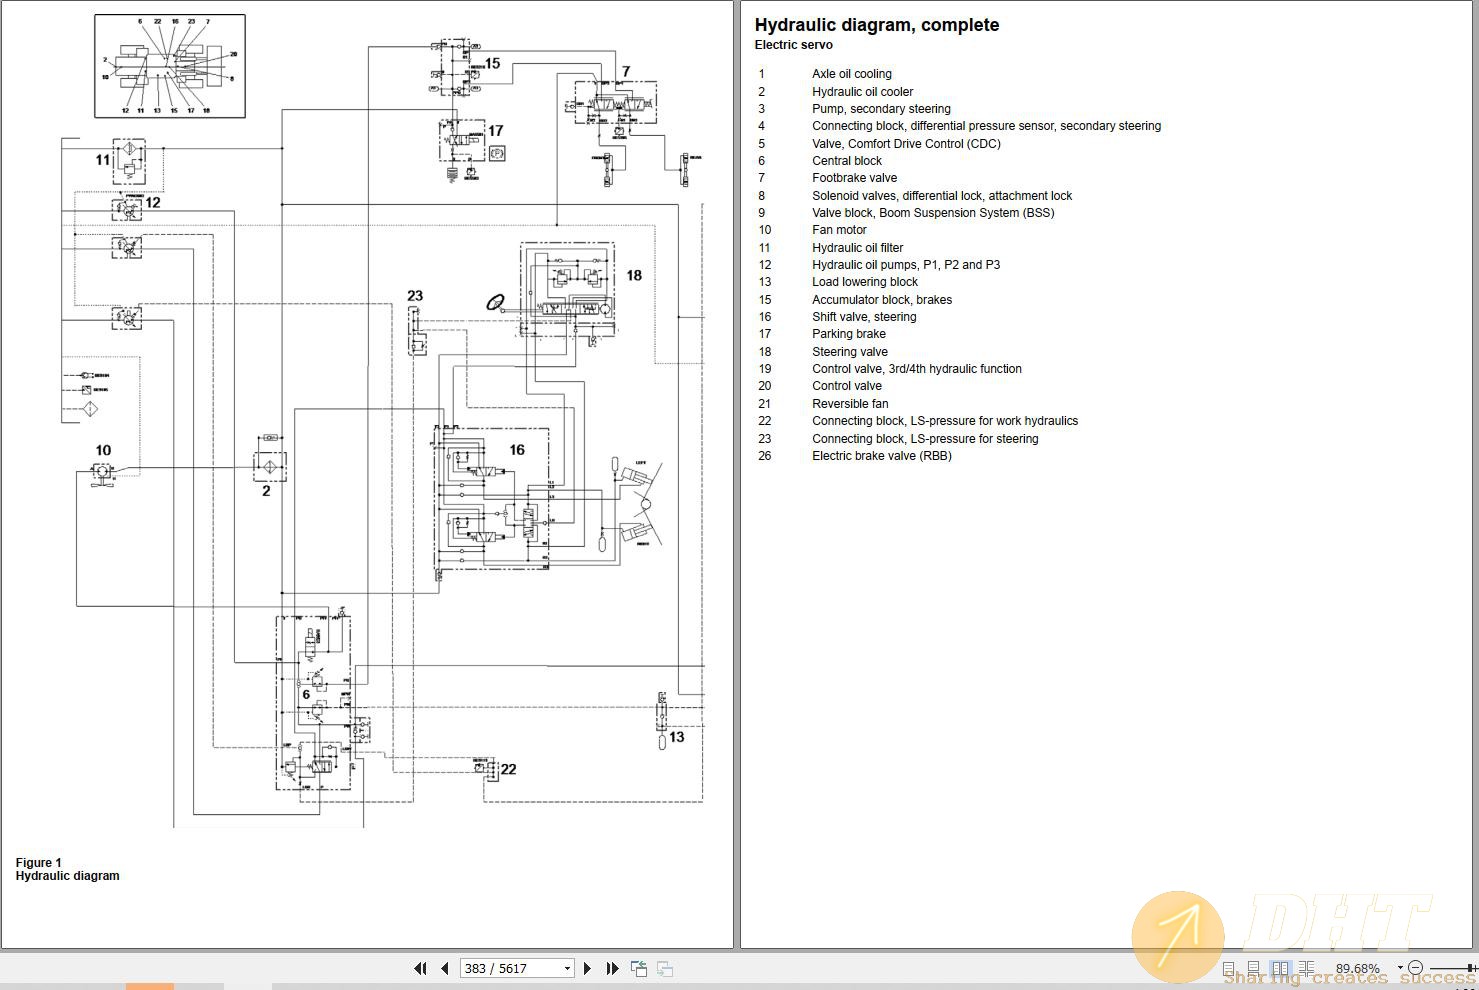Click component 2 oil cooler symbol
Screen dimensions: 1479x990
(x=269, y=467)
